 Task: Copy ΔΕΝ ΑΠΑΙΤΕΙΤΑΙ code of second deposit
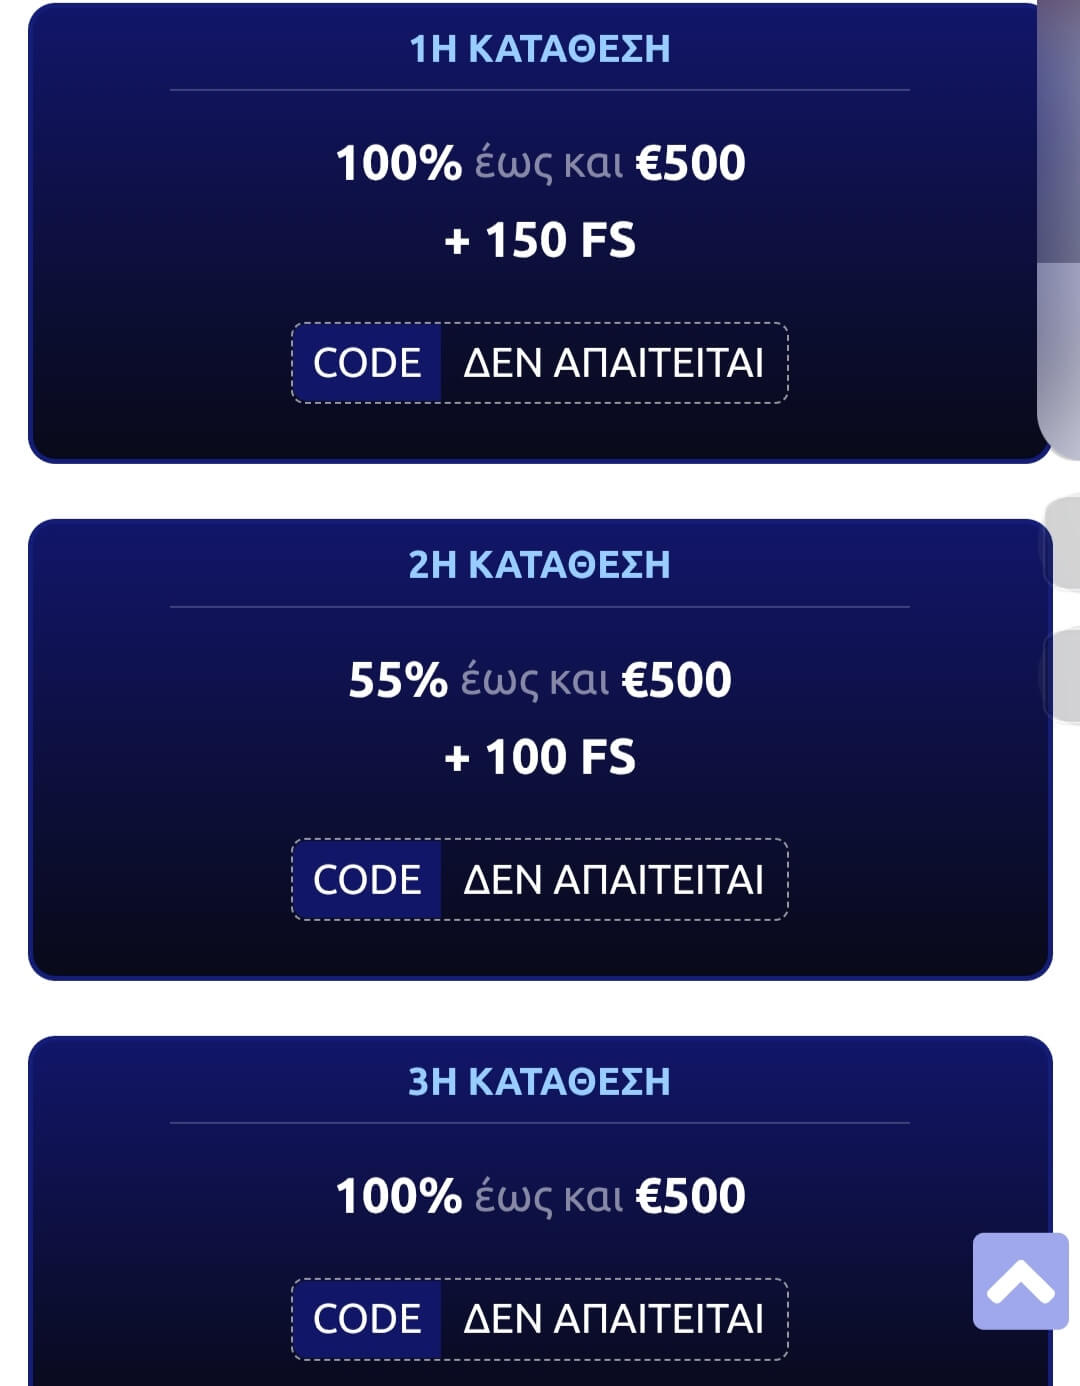[614, 880]
